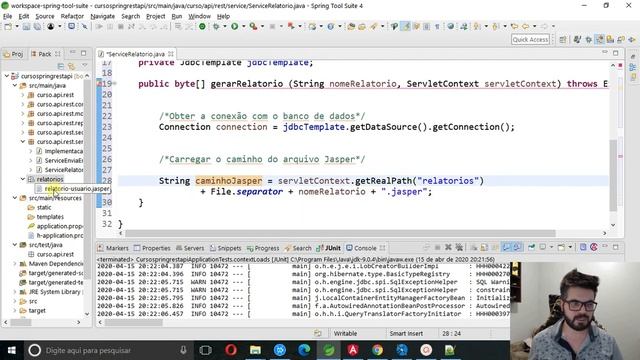Image resolution: width=640 pixels, height=360 pixels.
Task: Switch to the JUnit tab
Action: tap(329, 248)
